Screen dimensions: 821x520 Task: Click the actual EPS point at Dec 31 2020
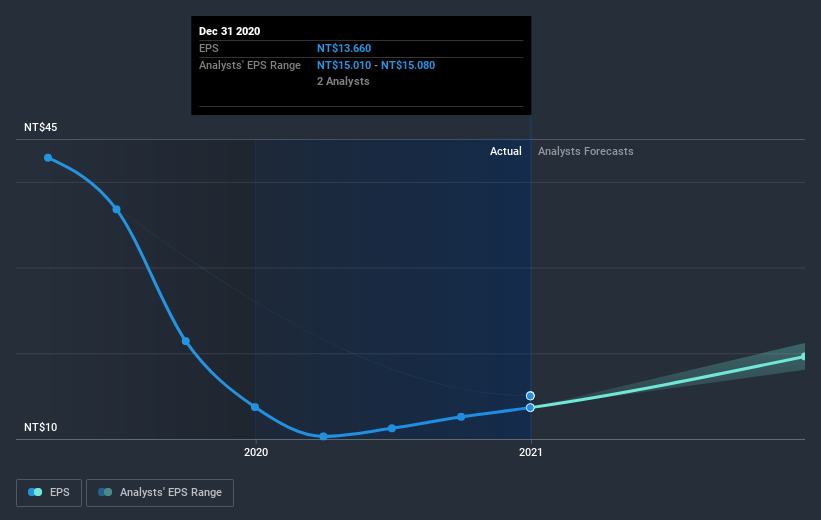click(530, 407)
